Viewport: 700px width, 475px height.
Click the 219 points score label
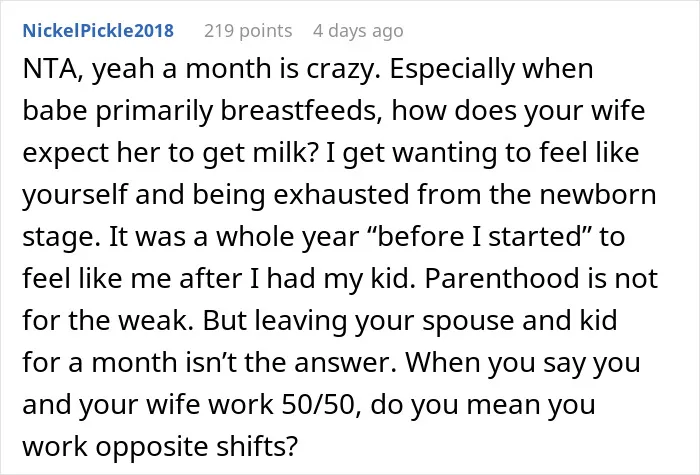pos(248,31)
